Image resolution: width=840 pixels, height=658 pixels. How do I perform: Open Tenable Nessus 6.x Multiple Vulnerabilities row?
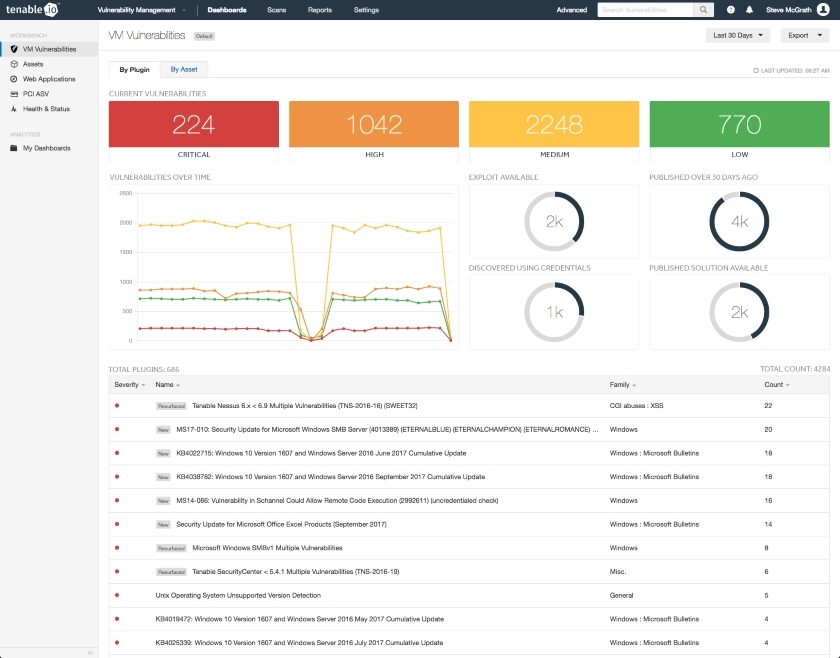click(469, 406)
